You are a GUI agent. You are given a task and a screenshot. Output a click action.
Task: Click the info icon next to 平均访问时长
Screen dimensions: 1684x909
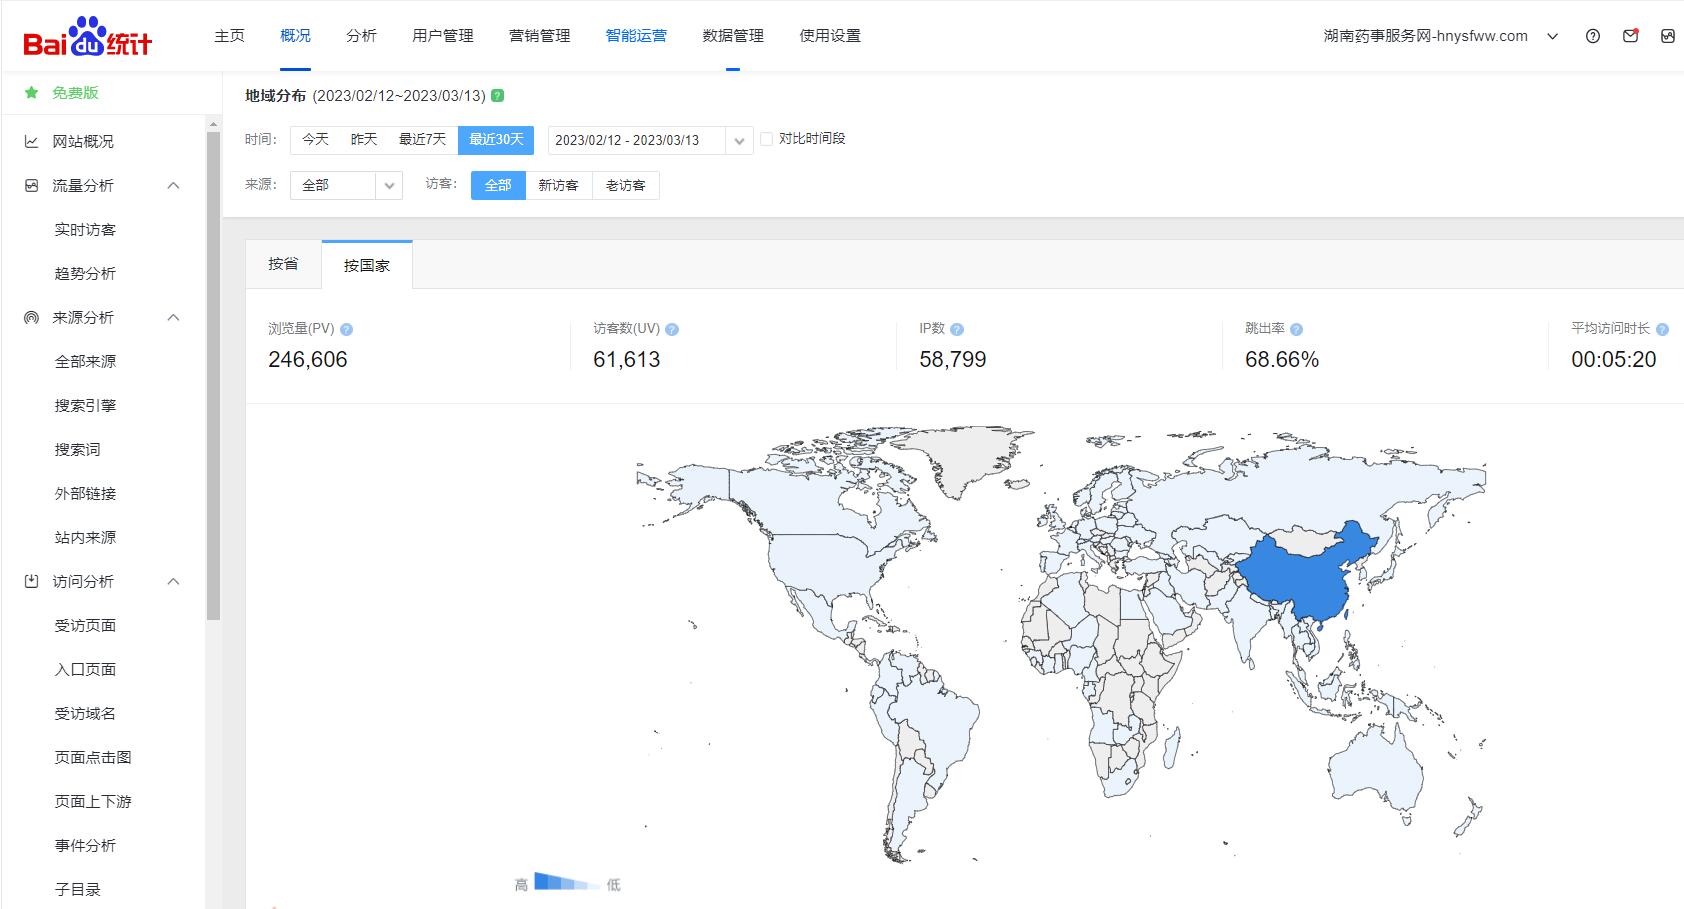pos(1662,329)
